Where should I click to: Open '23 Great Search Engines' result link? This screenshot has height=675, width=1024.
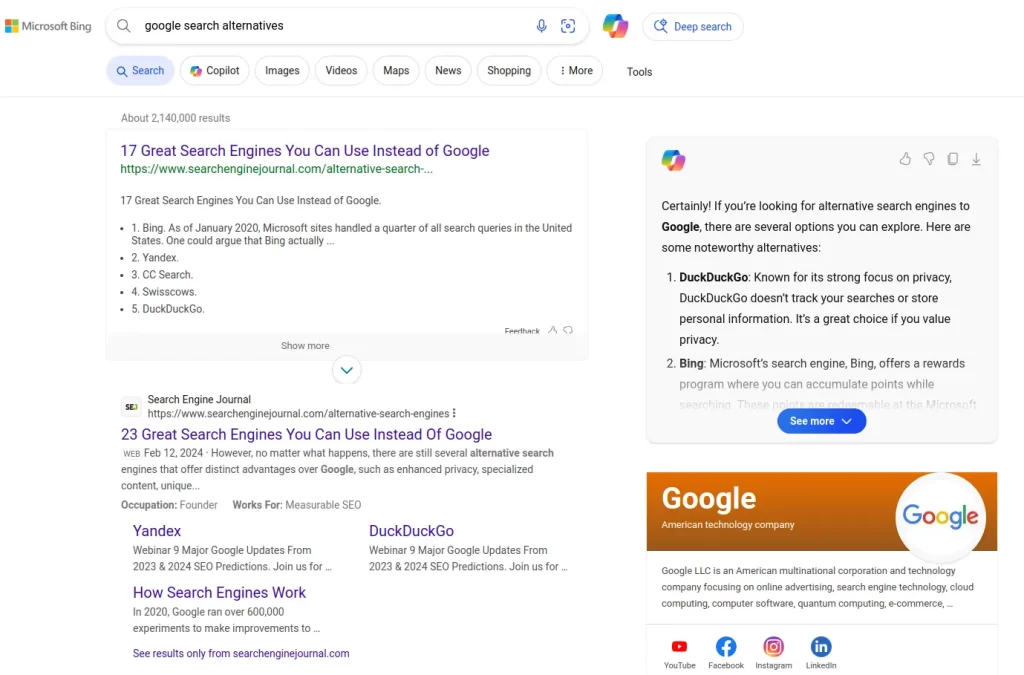pos(306,435)
